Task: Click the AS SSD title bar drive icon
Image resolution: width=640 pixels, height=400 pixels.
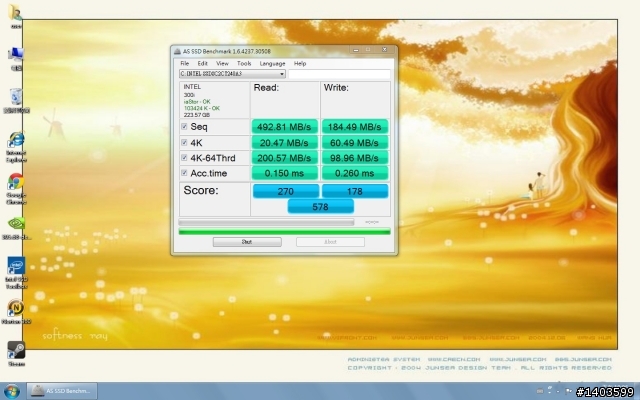Action: tap(177, 51)
